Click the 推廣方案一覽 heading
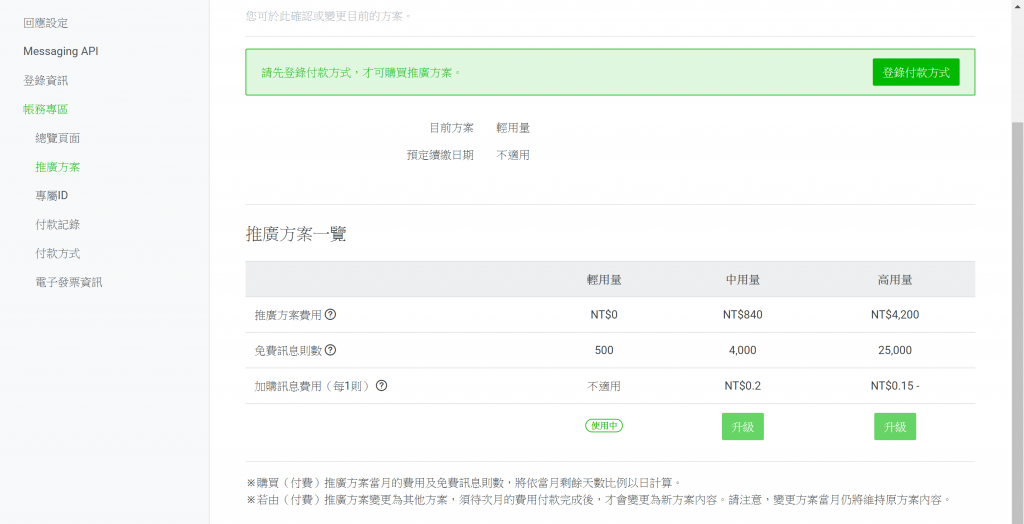The height and width of the screenshot is (524, 1024). [x=296, y=234]
